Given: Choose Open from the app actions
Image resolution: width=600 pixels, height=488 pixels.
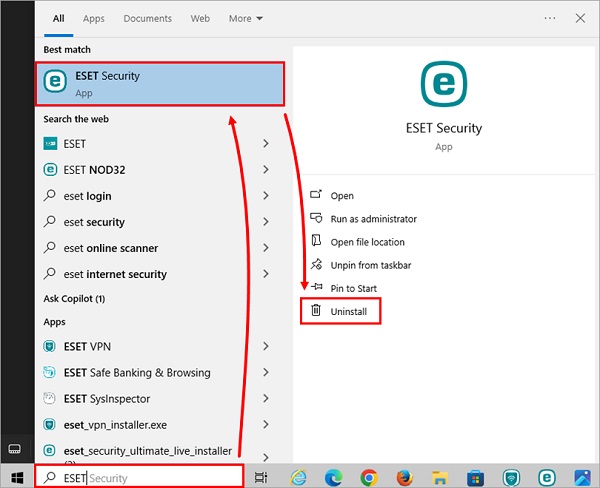Looking at the screenshot, I should click(342, 196).
